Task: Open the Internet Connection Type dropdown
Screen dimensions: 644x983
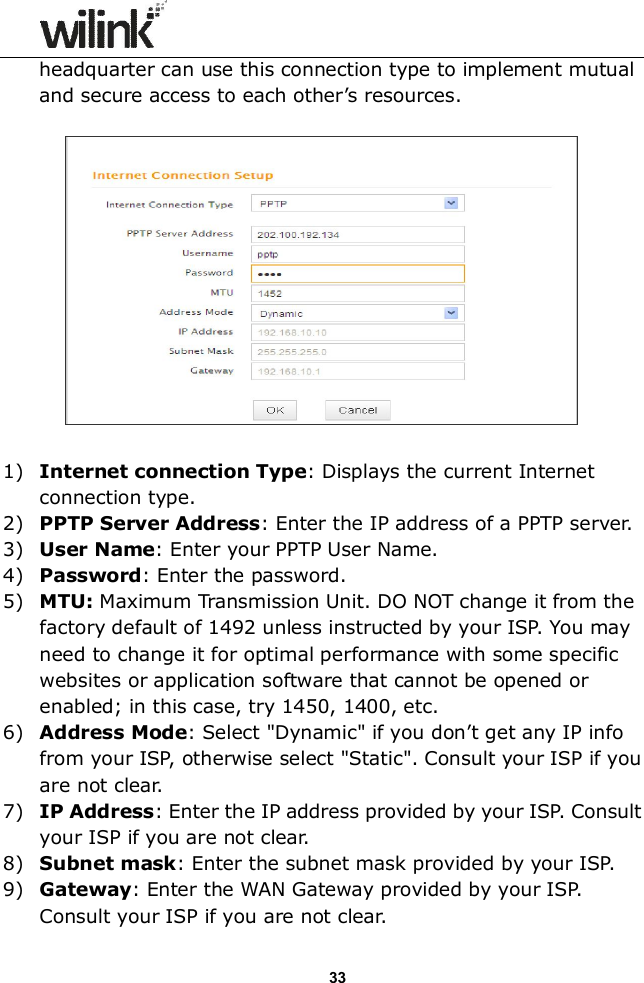Action: (x=356, y=202)
